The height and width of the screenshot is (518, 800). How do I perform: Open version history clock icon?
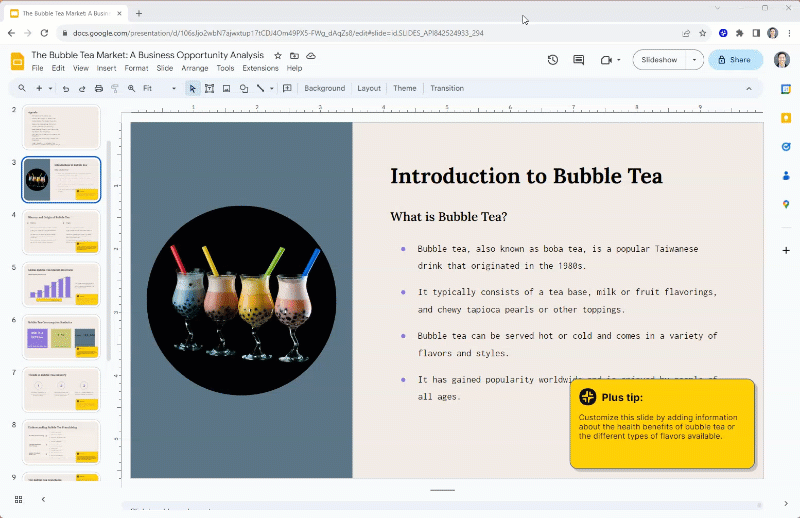coord(553,60)
